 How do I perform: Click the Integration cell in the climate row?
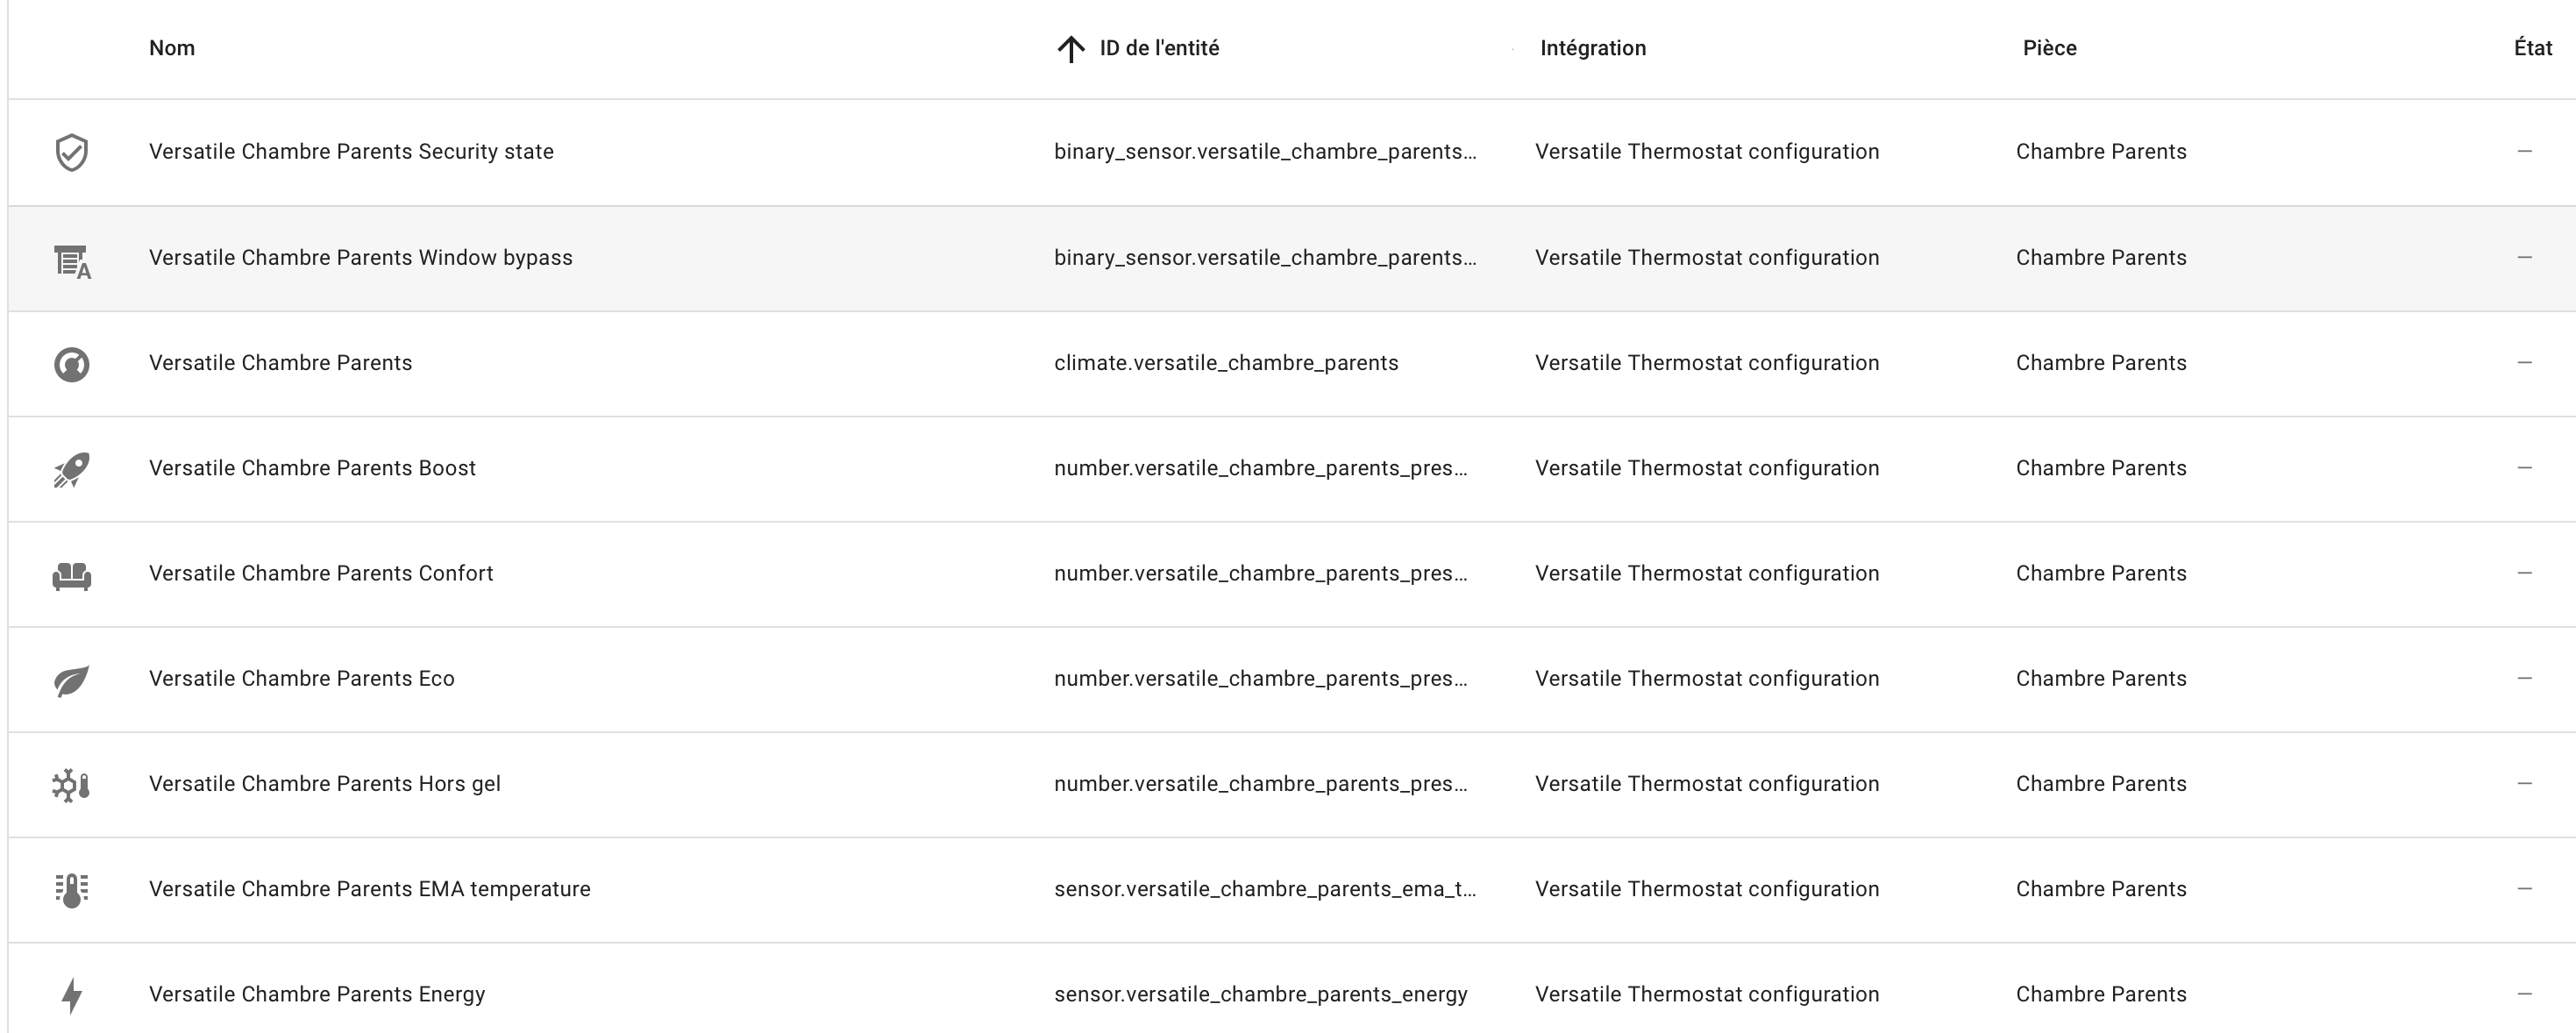point(1707,363)
